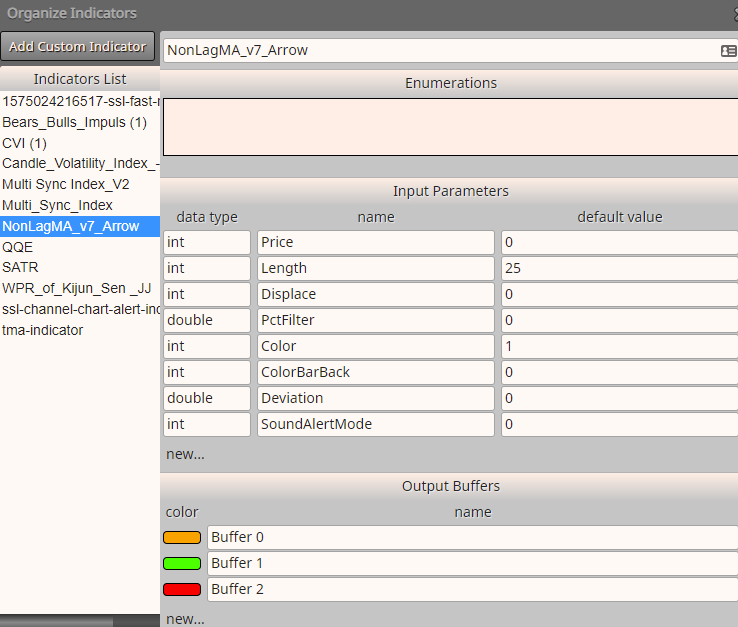Edit data type of Price parameter
Image resolution: width=738 pixels, height=627 pixels.
(x=207, y=242)
